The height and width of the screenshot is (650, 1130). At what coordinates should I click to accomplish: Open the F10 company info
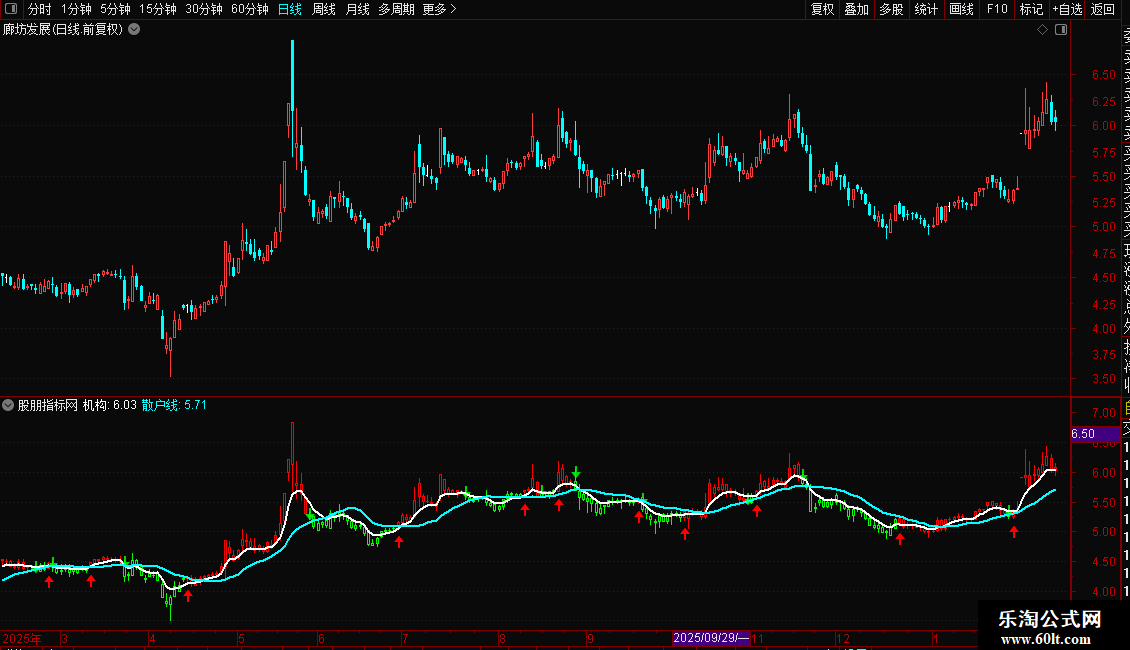pos(997,9)
